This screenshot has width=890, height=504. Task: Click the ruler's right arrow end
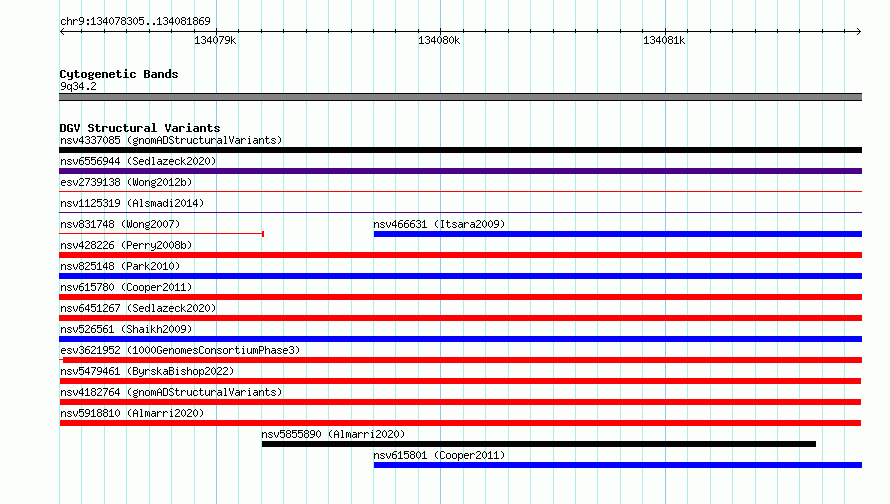[x=858, y=31]
